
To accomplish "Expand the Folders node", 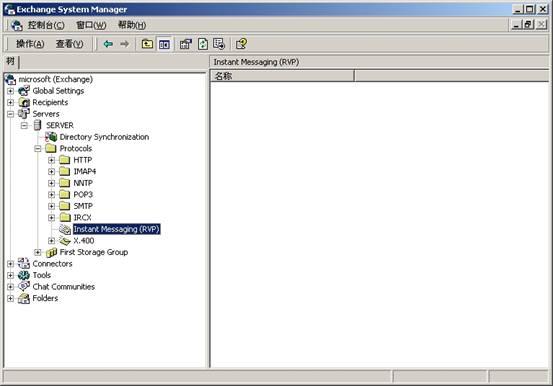I will tap(11, 298).
